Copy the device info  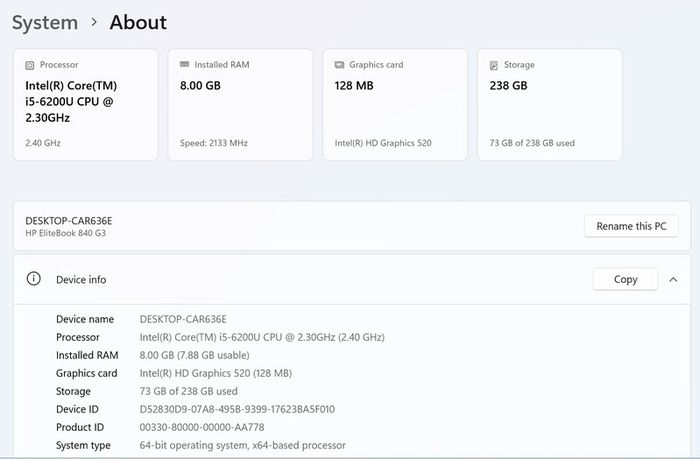pos(625,279)
